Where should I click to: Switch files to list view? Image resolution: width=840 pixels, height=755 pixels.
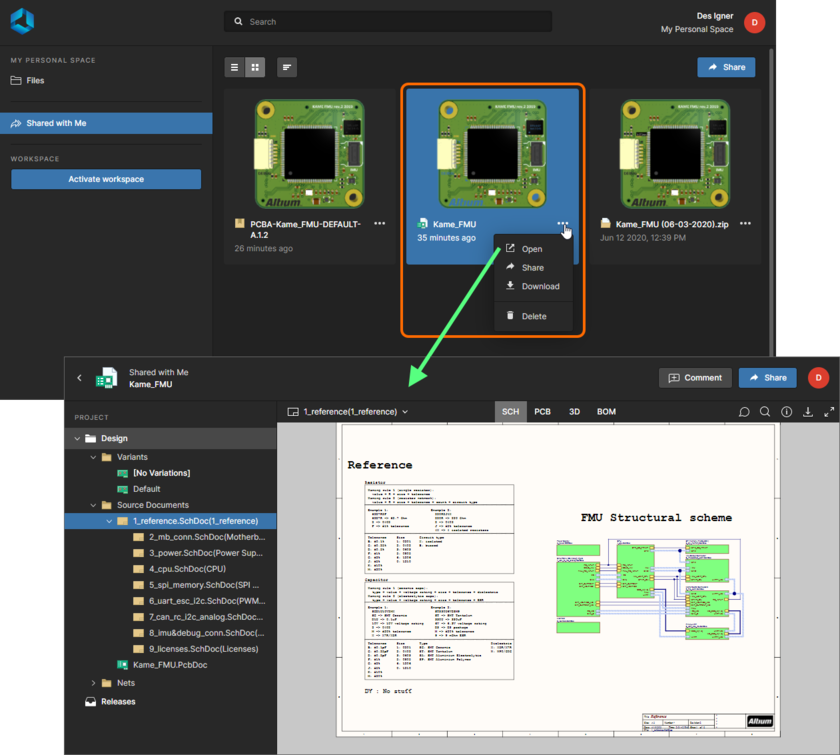(234, 67)
